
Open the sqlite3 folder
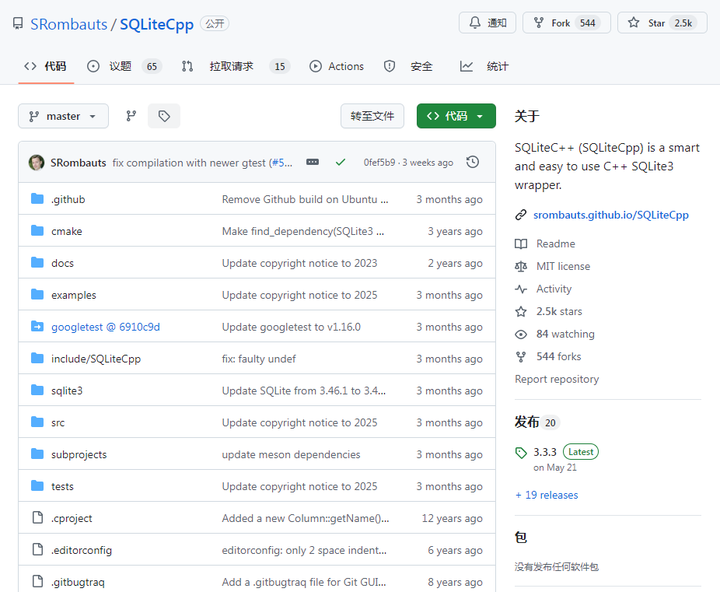67,390
